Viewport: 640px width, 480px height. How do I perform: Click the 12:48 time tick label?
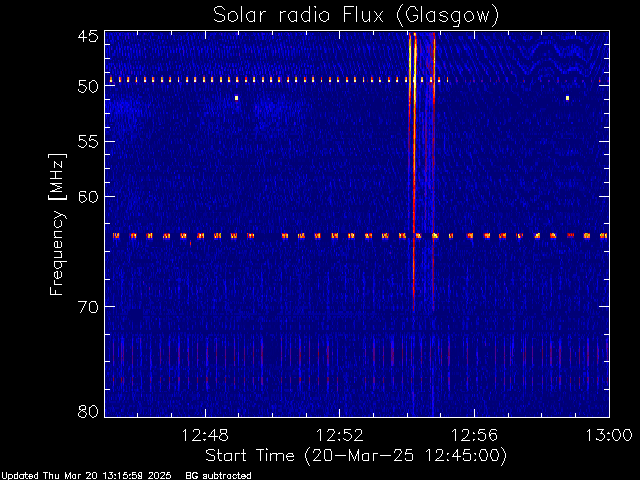[x=205, y=436]
